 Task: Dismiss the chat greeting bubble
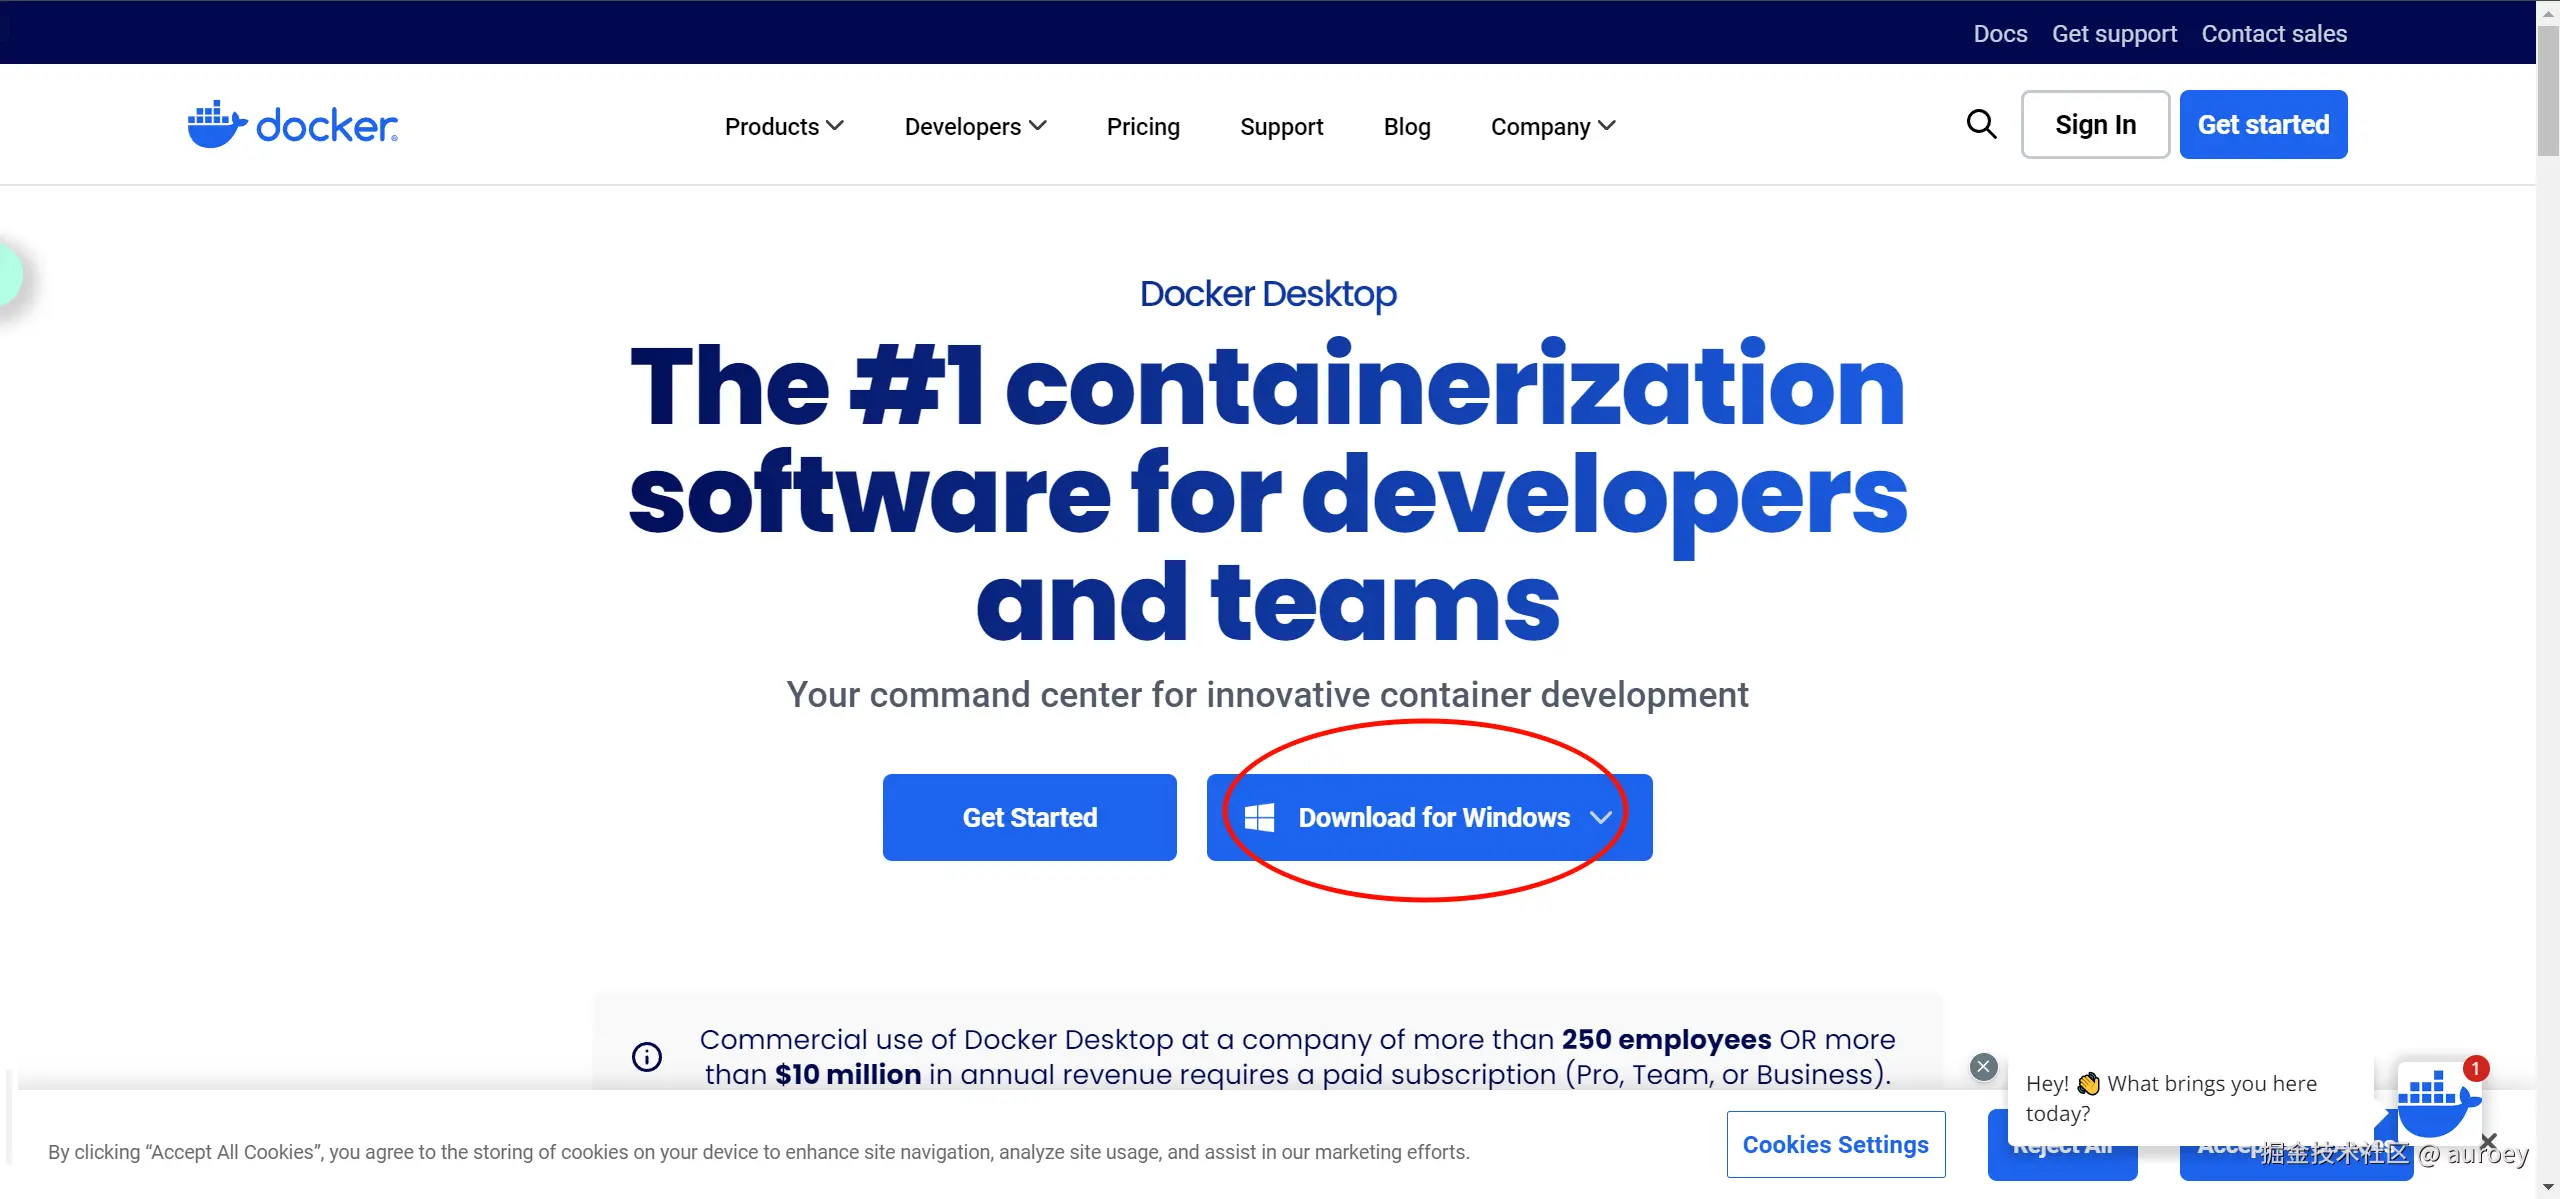(1983, 1066)
